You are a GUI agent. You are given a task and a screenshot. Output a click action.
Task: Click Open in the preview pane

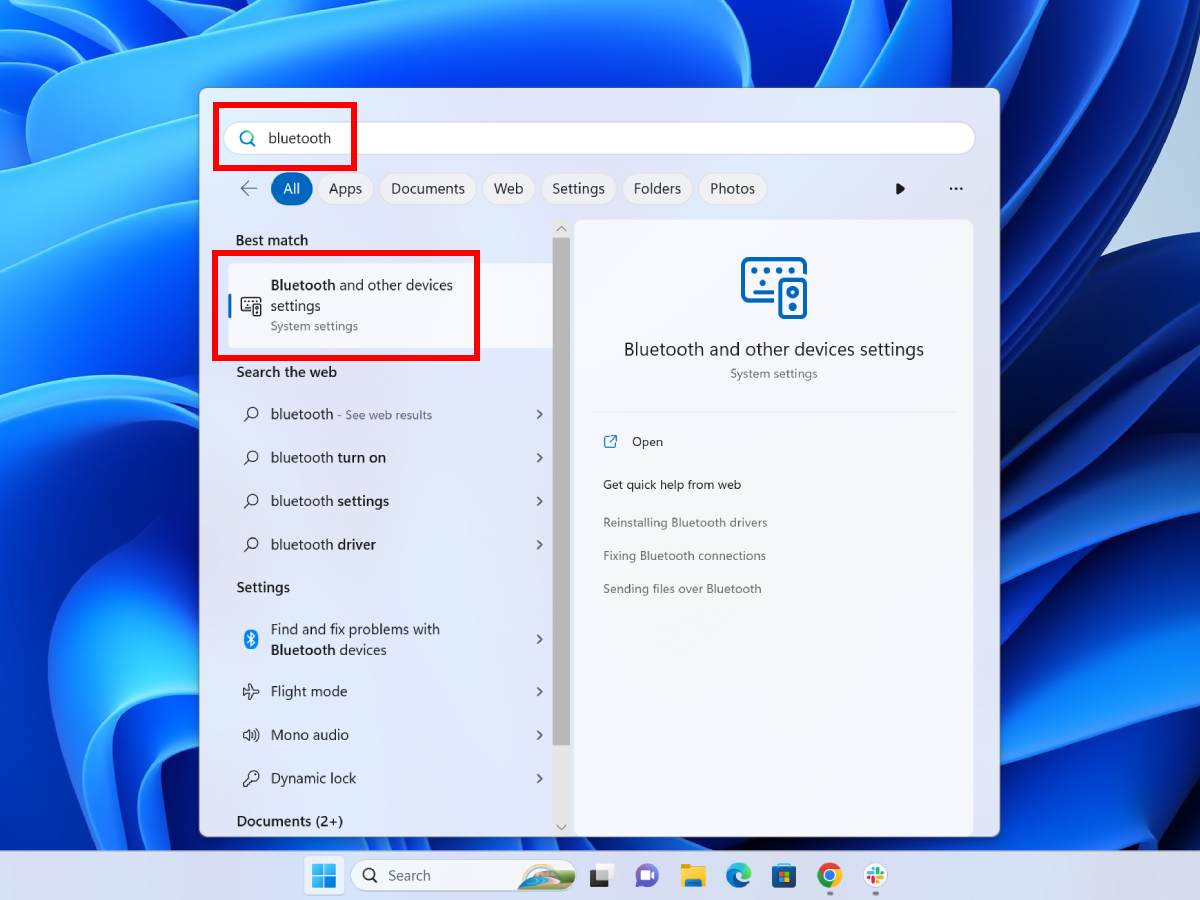click(x=647, y=442)
